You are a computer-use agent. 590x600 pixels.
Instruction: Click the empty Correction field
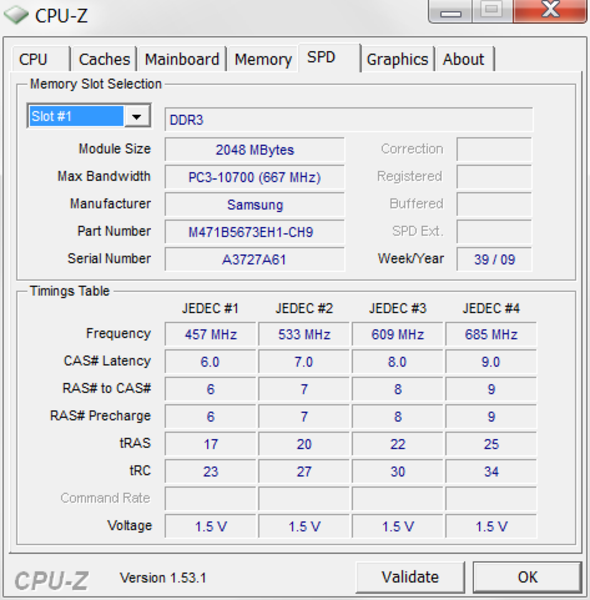click(494, 150)
